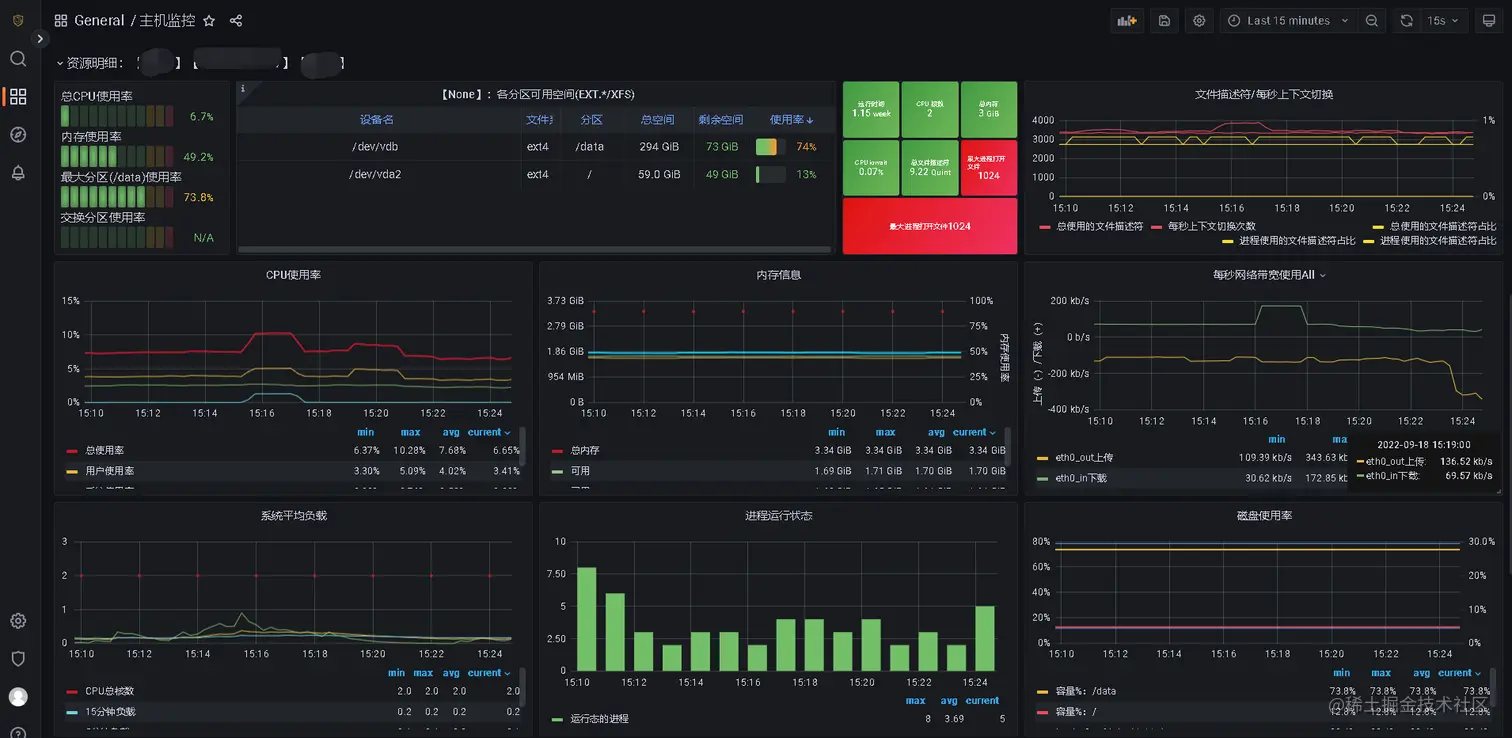
Task: Open Alerting bell icon
Action: (18, 173)
